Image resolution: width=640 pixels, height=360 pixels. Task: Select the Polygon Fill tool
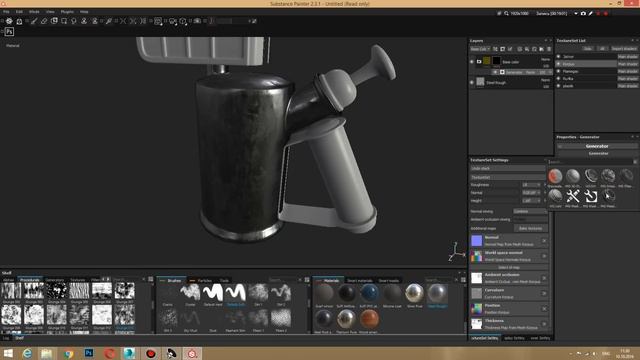pyautogui.click(x=64, y=21)
